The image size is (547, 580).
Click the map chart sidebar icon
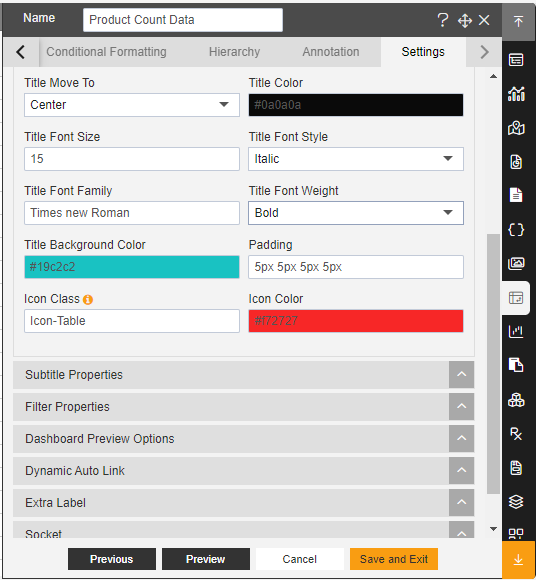pos(516,128)
